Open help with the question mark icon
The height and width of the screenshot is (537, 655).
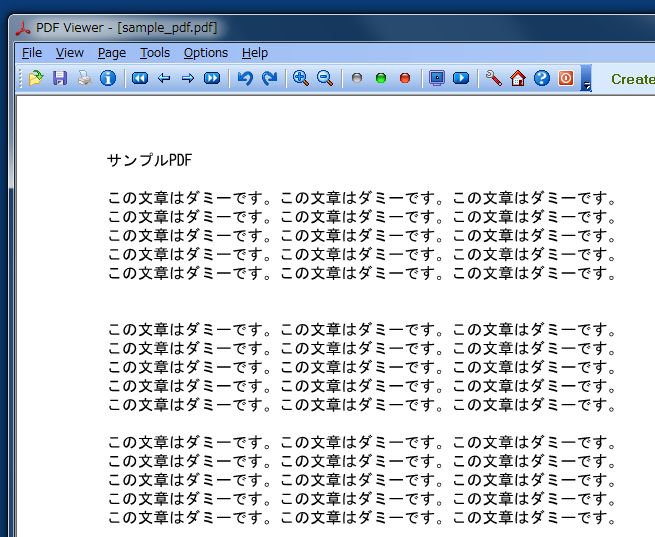[x=542, y=78]
